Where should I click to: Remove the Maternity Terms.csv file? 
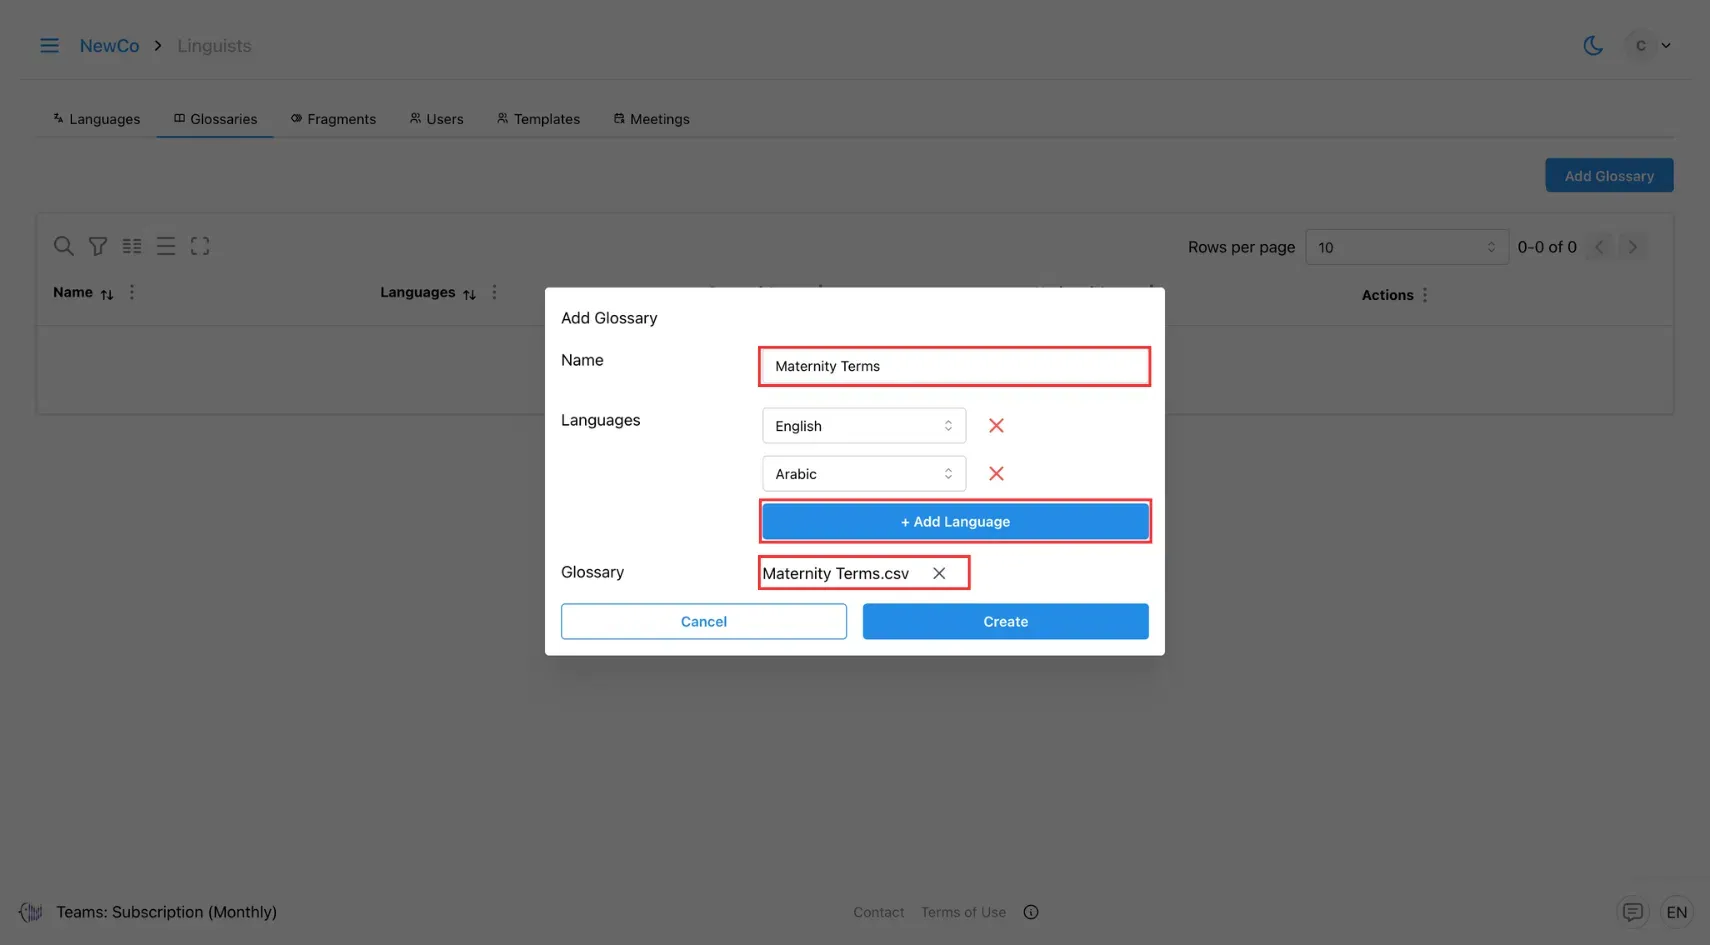pos(939,573)
